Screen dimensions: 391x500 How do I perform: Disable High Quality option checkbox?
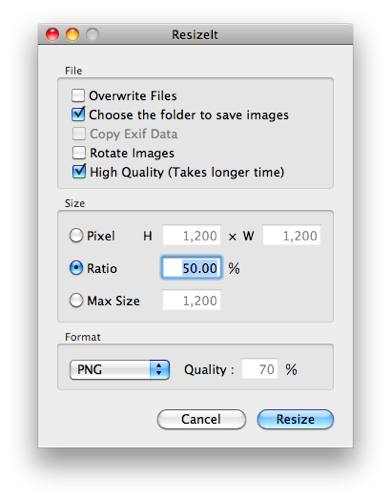pos(79,172)
